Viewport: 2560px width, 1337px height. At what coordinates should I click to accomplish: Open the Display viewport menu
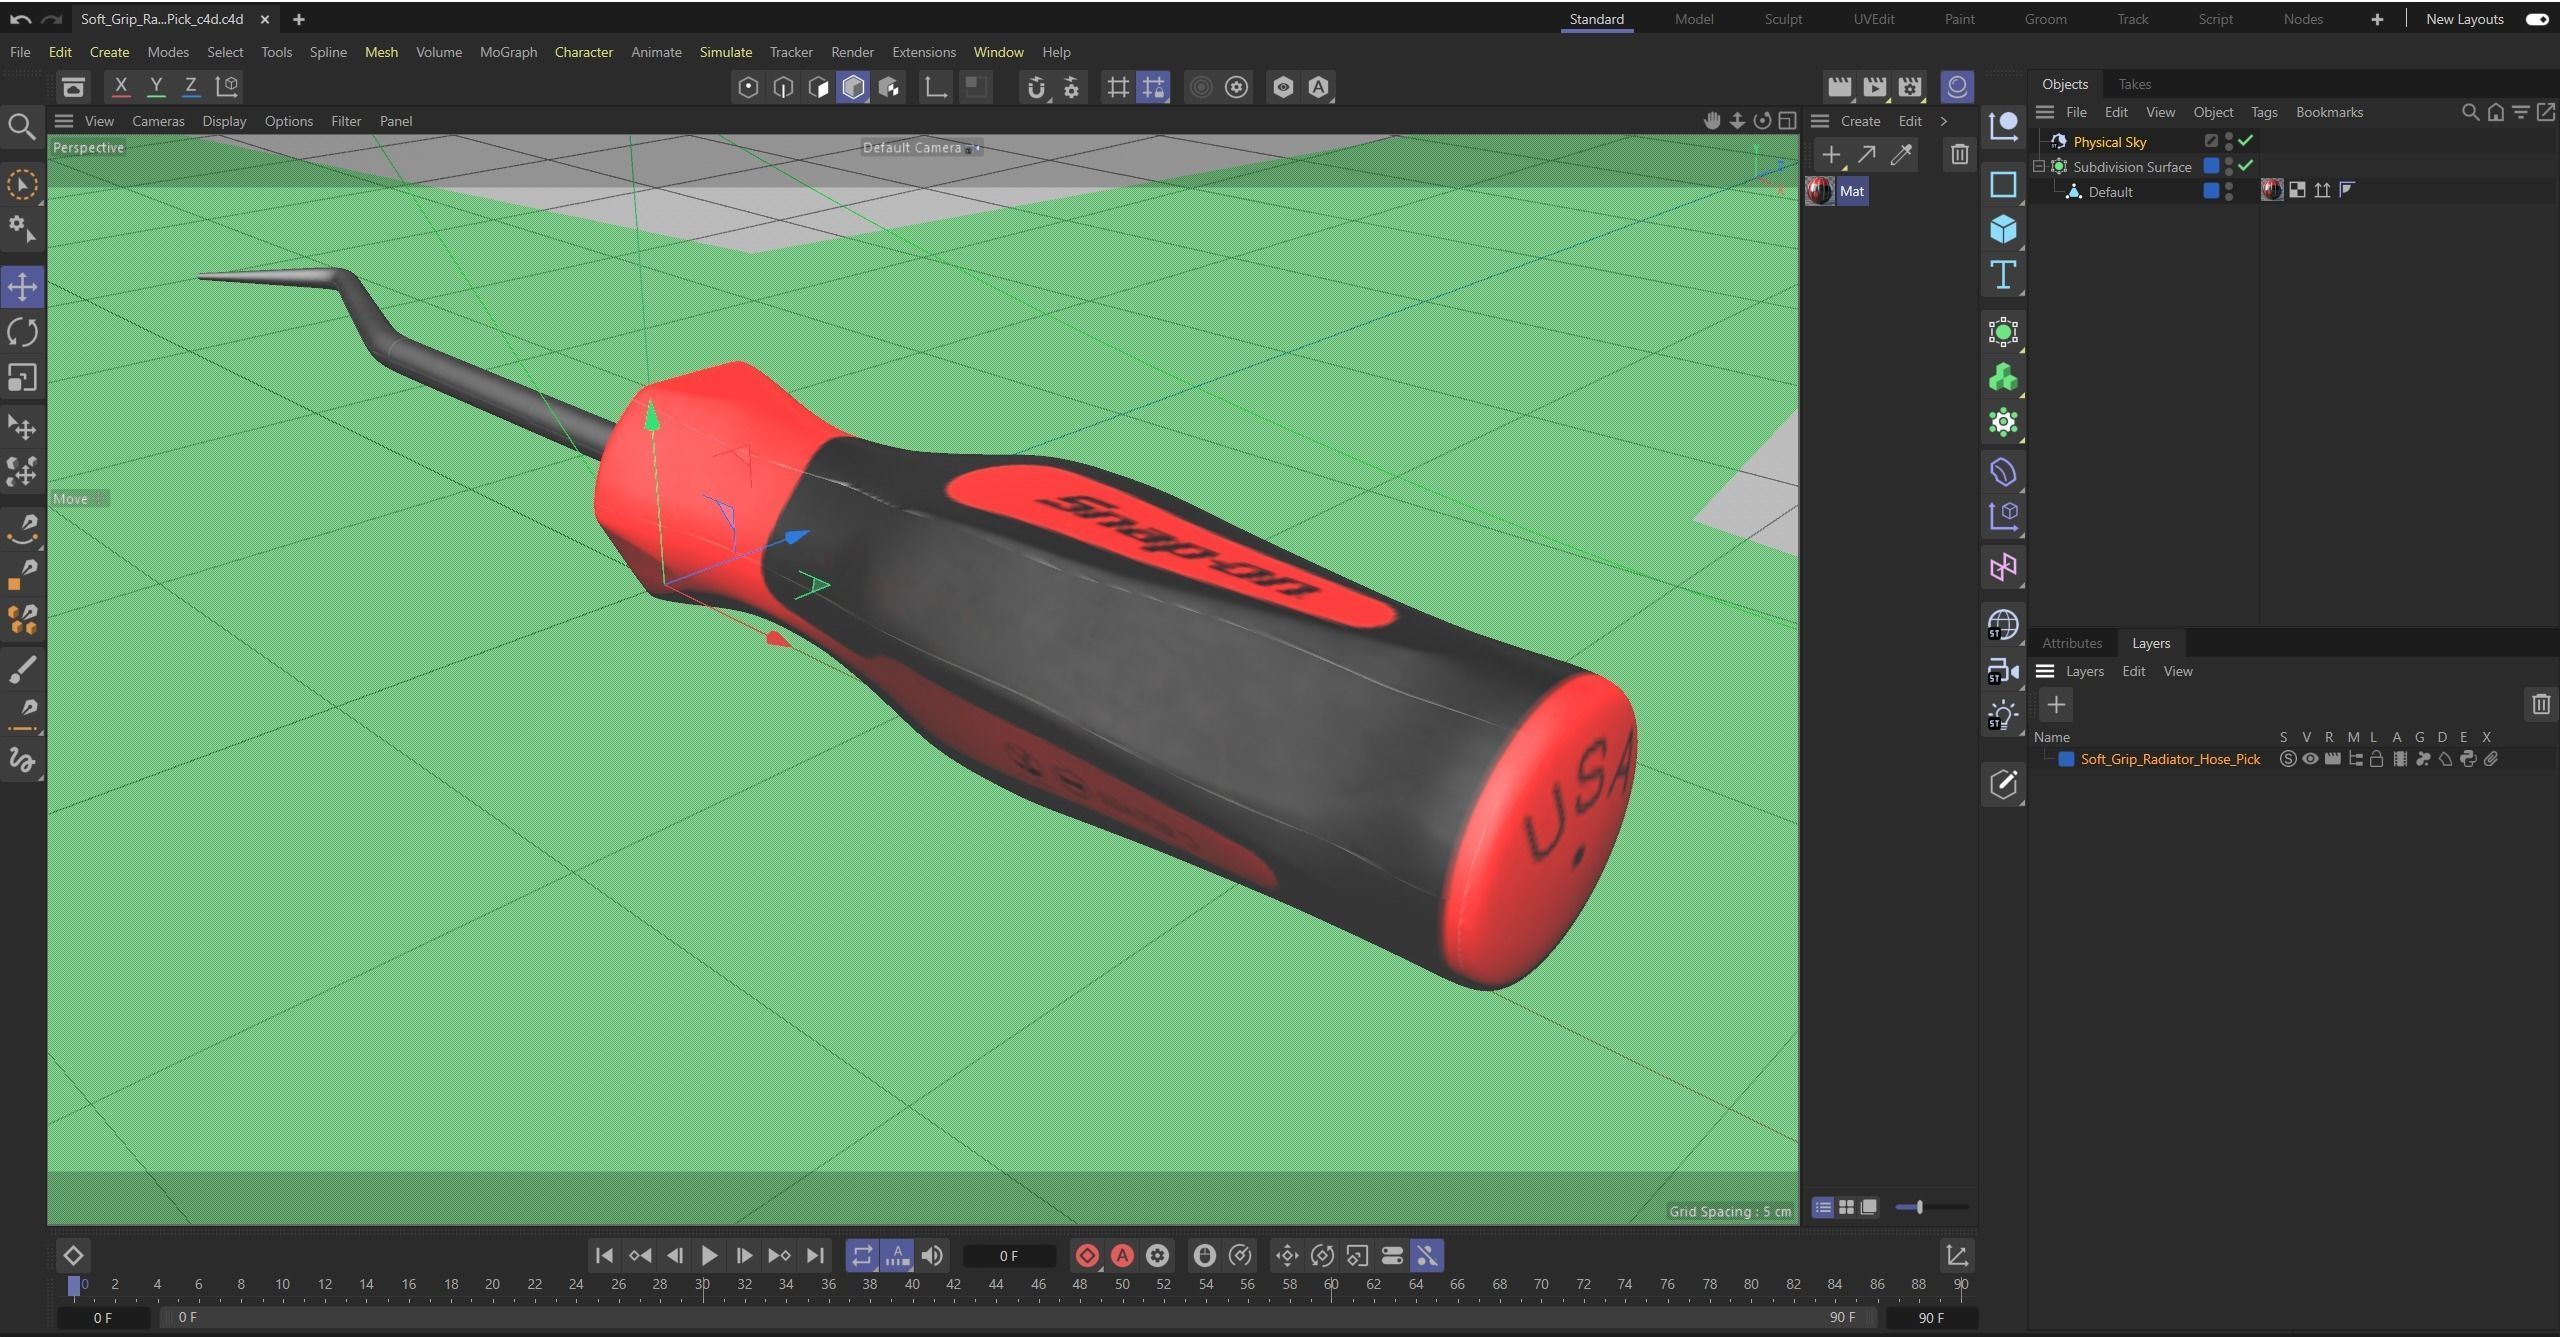tap(224, 121)
